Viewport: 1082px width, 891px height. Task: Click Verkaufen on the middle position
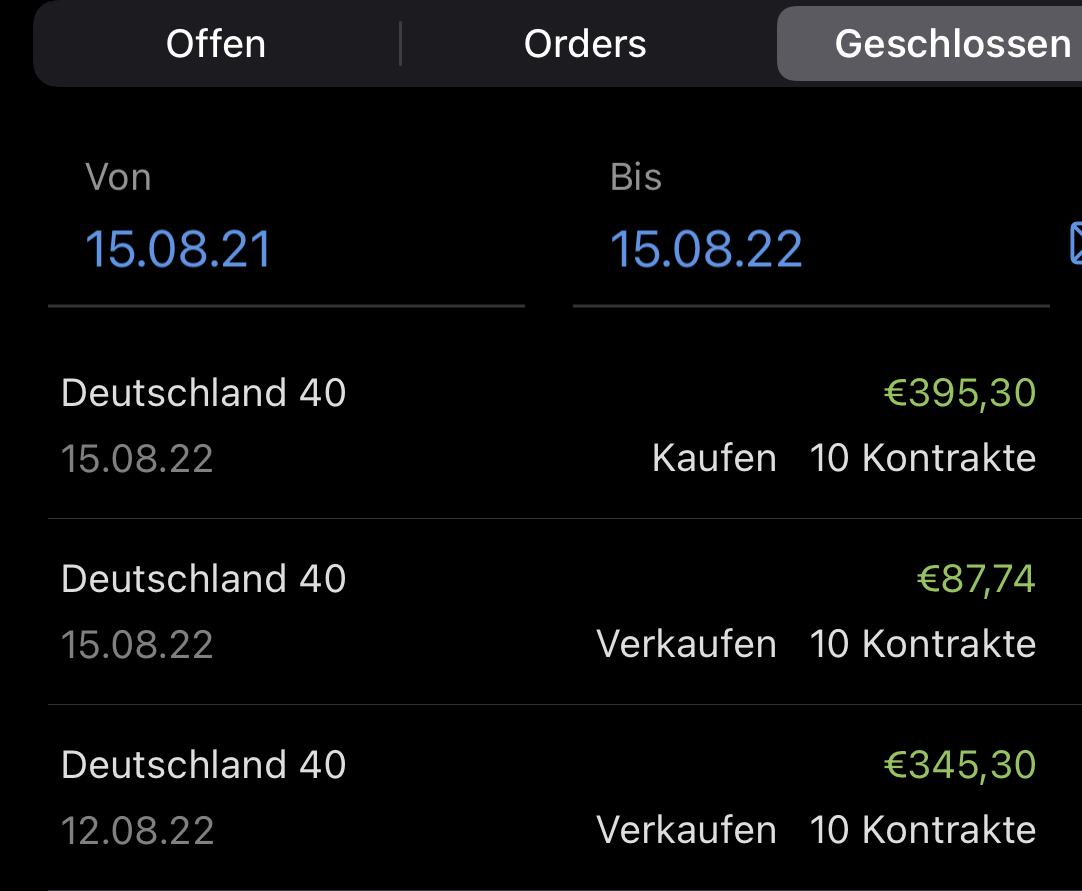coord(686,644)
